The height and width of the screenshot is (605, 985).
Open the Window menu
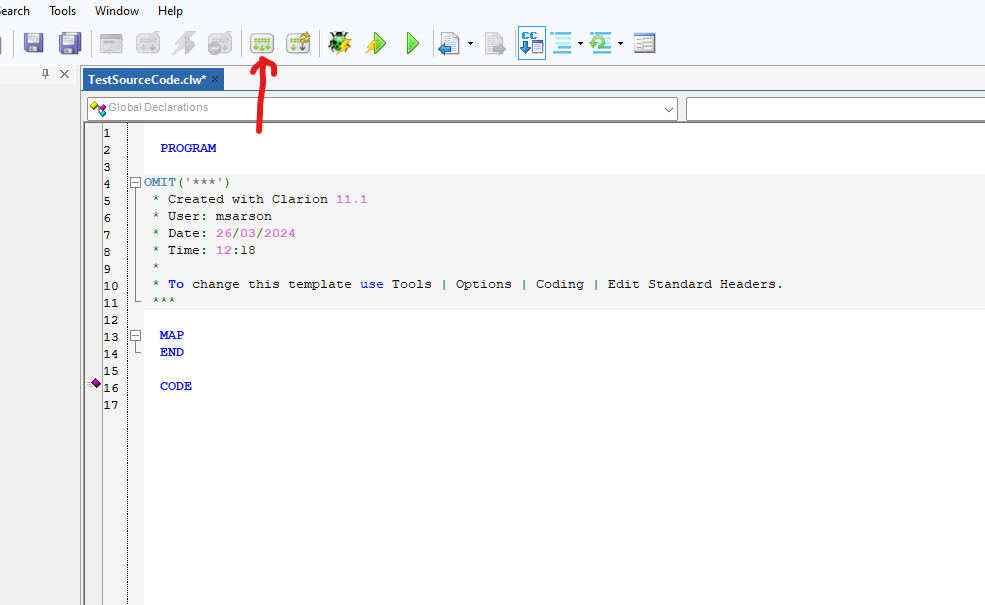coord(117,11)
